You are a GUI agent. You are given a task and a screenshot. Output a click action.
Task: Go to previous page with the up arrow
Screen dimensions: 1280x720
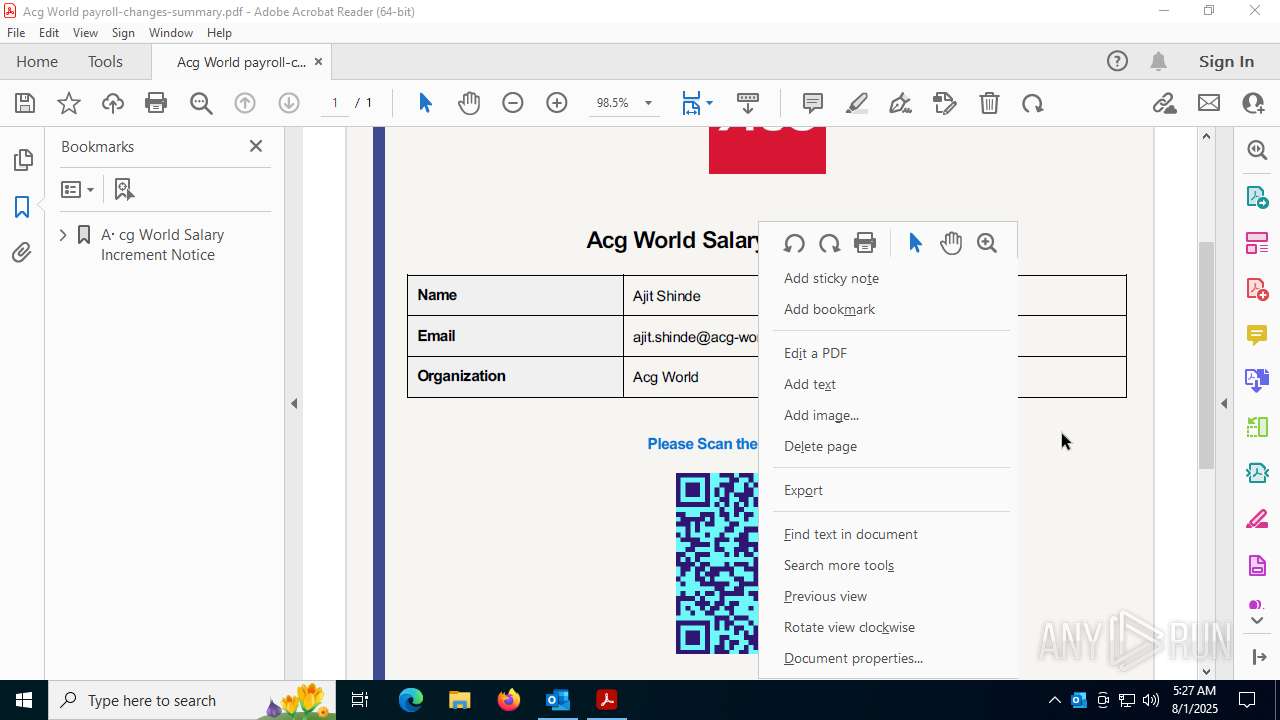click(245, 103)
